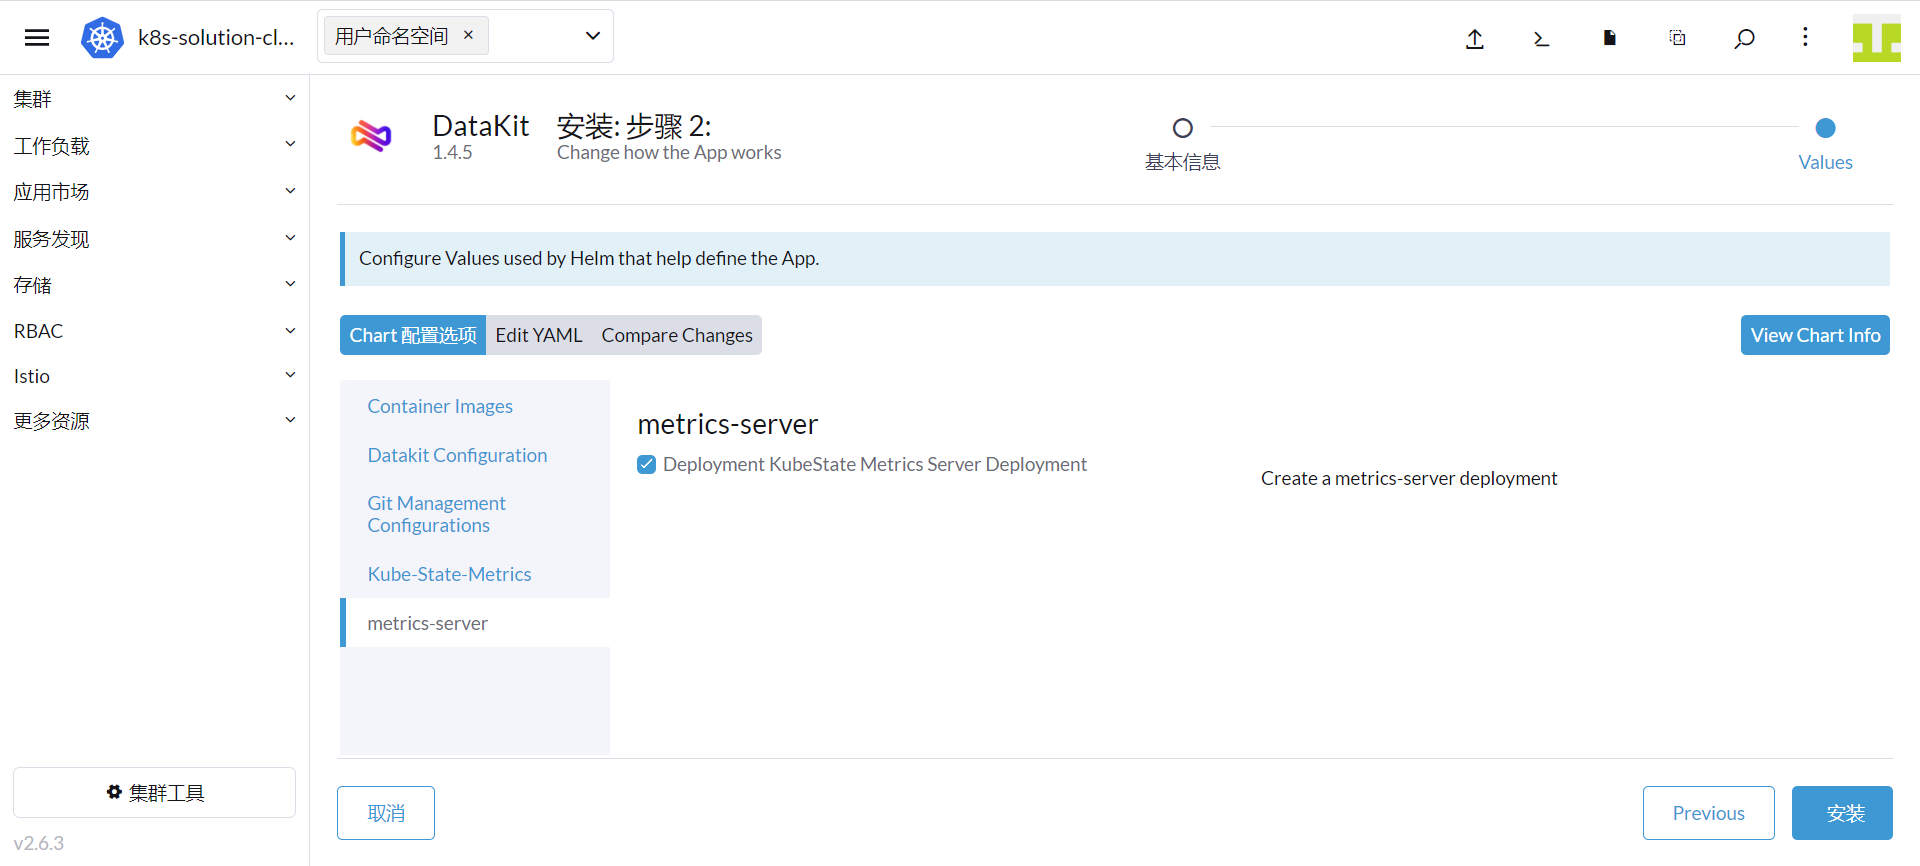Expand the 更多资源 sidebar section

tap(154, 421)
